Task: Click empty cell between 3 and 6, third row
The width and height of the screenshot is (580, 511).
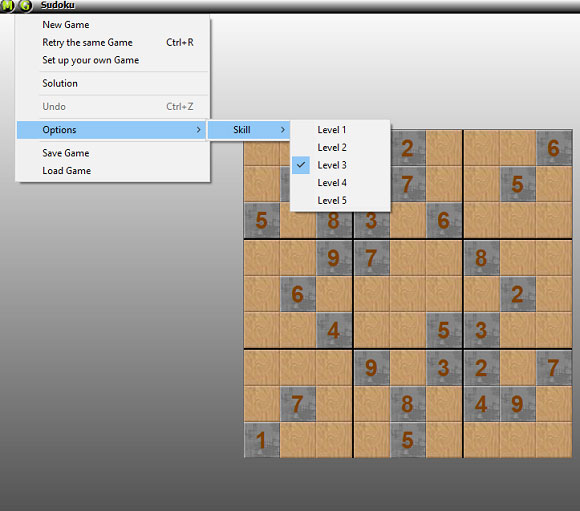Action: tap(408, 220)
